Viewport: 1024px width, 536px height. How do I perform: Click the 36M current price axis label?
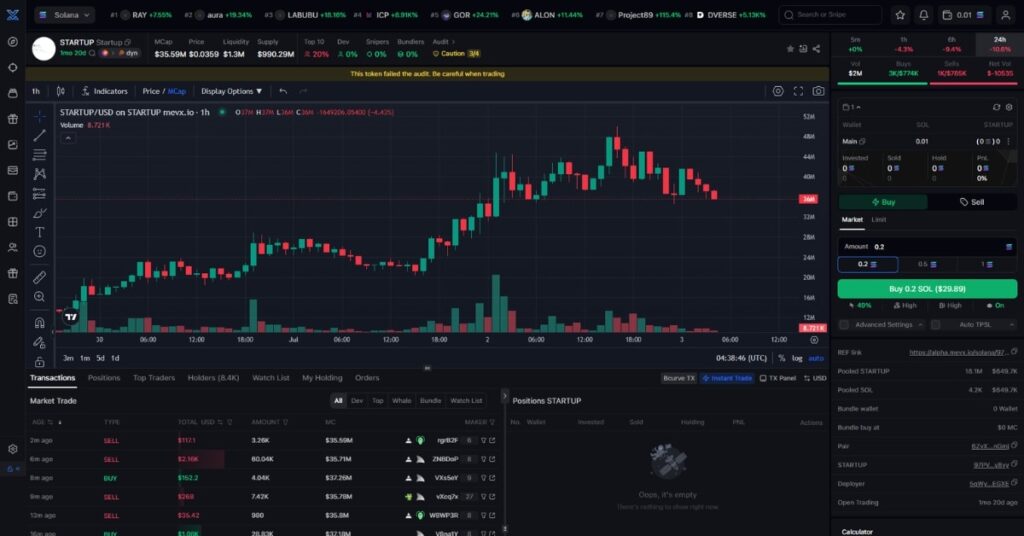808,199
